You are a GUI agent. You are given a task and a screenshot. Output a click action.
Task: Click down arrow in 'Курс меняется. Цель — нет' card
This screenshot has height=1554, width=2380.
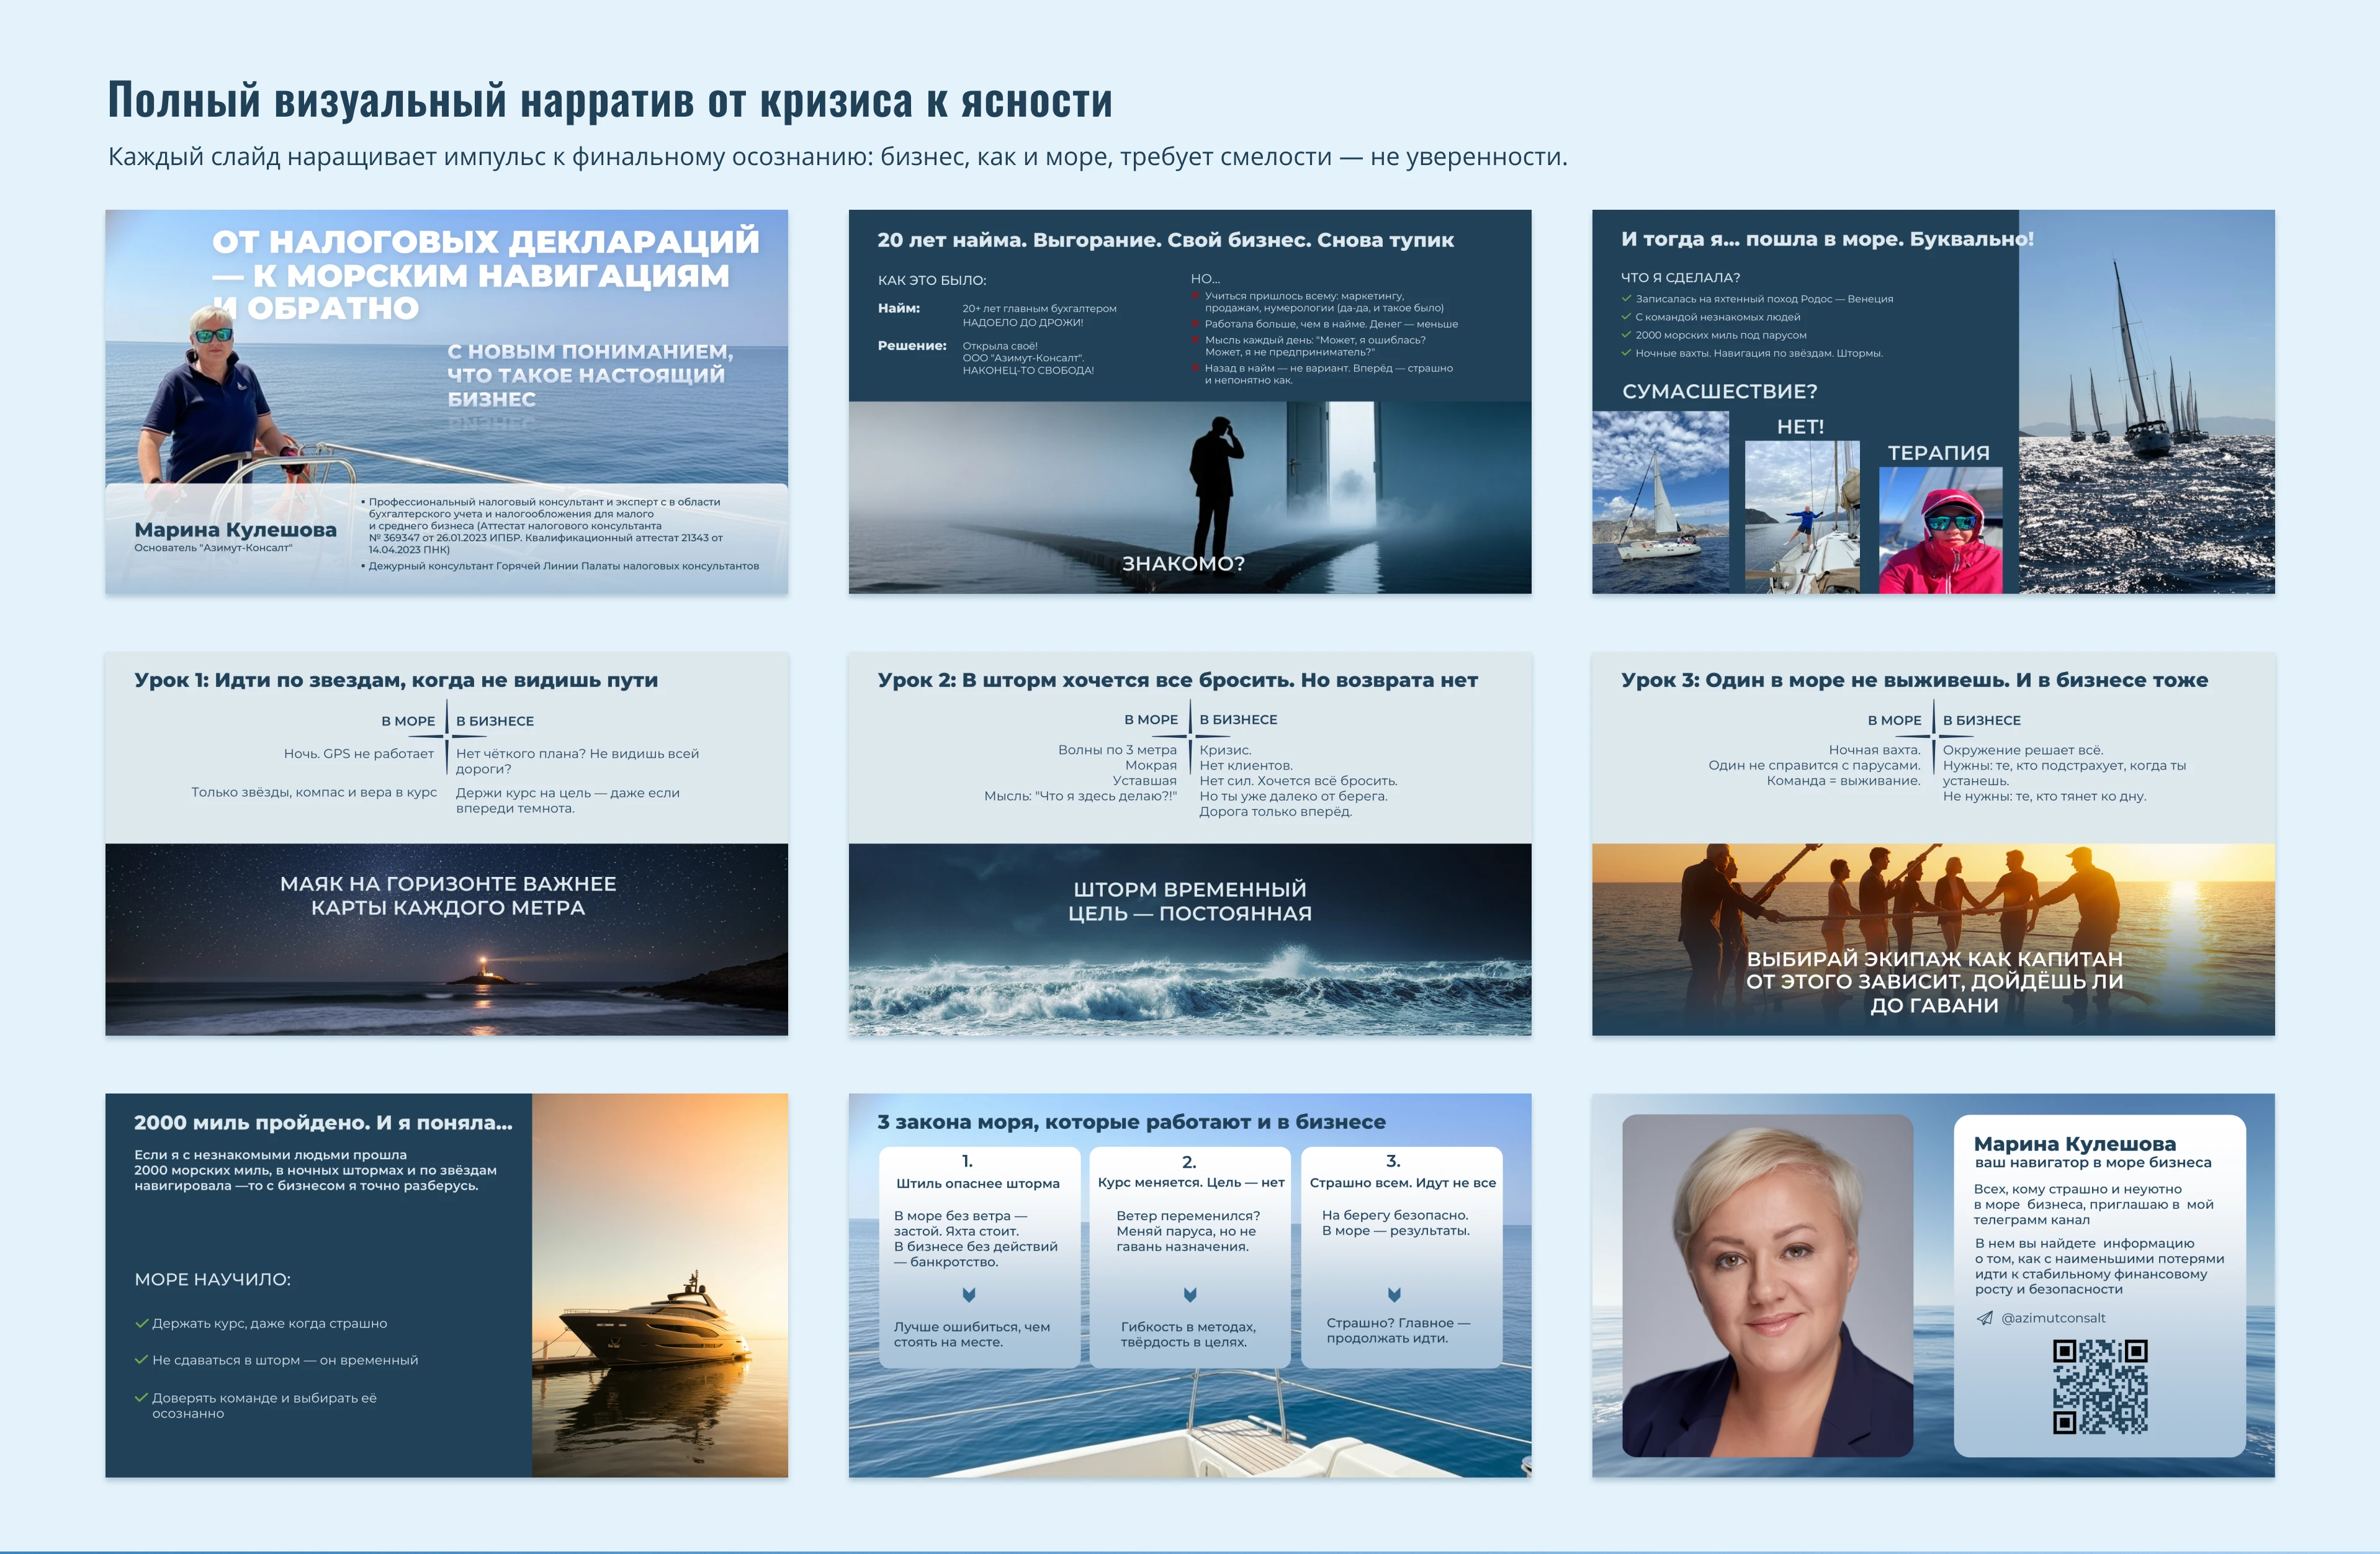(x=1190, y=1295)
